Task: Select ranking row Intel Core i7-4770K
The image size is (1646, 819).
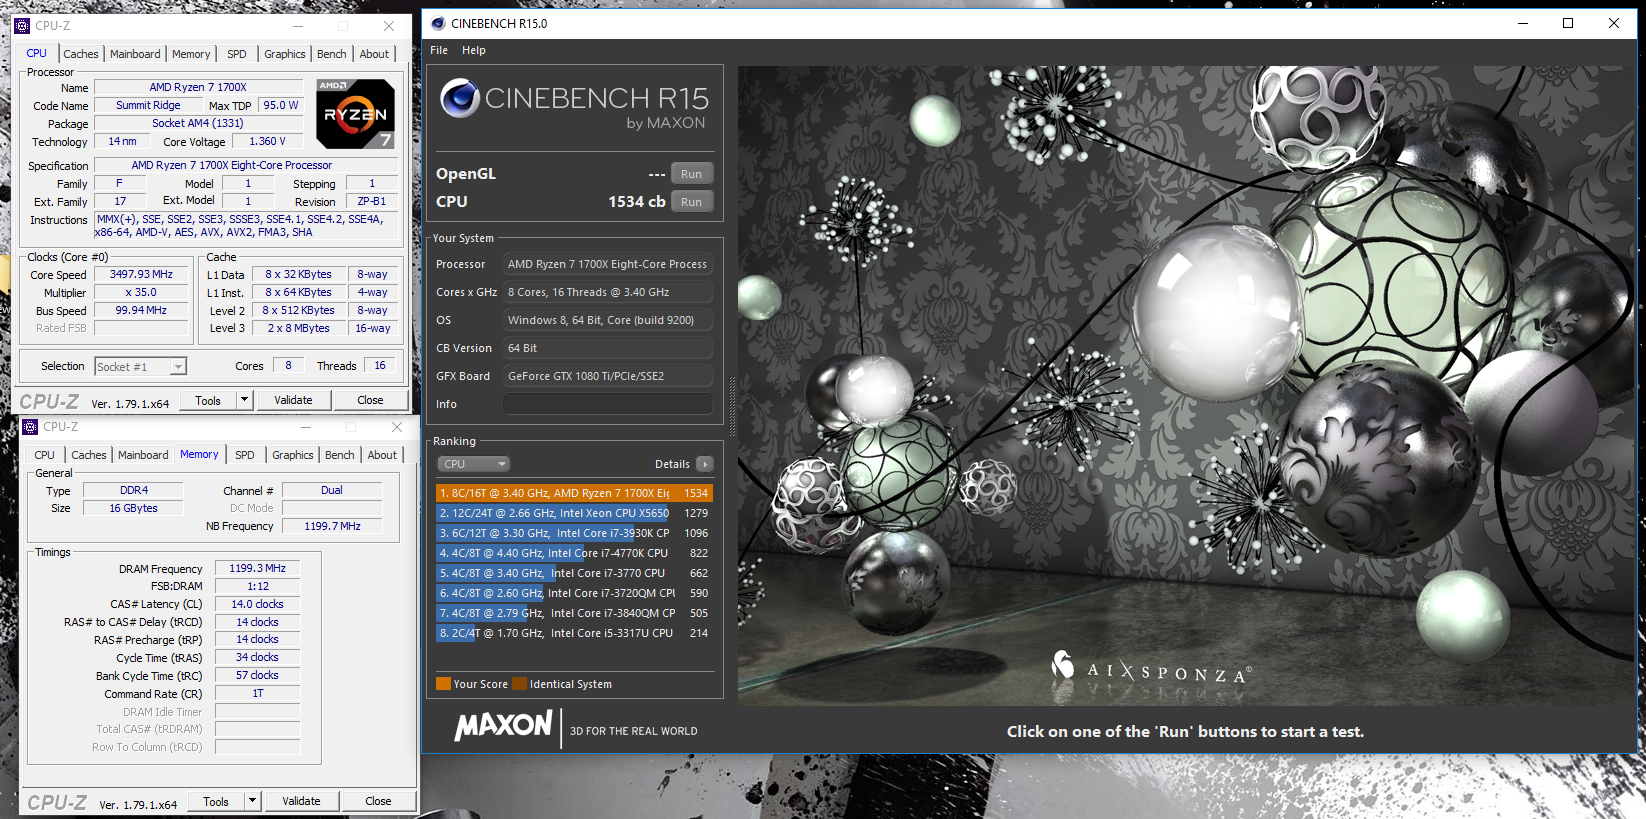Action: point(574,553)
